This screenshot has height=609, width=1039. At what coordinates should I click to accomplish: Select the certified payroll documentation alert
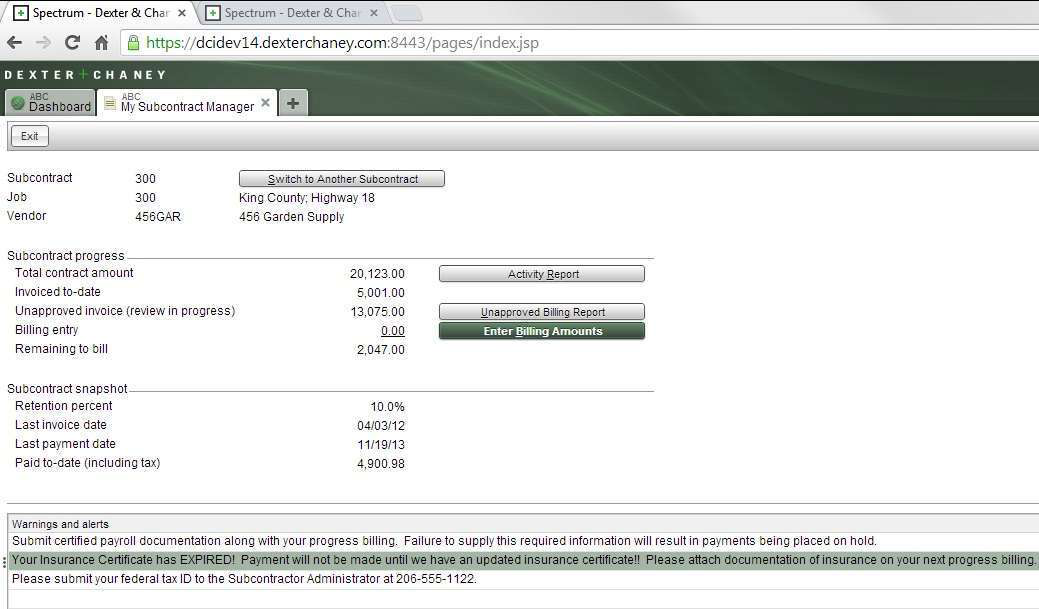(x=444, y=541)
